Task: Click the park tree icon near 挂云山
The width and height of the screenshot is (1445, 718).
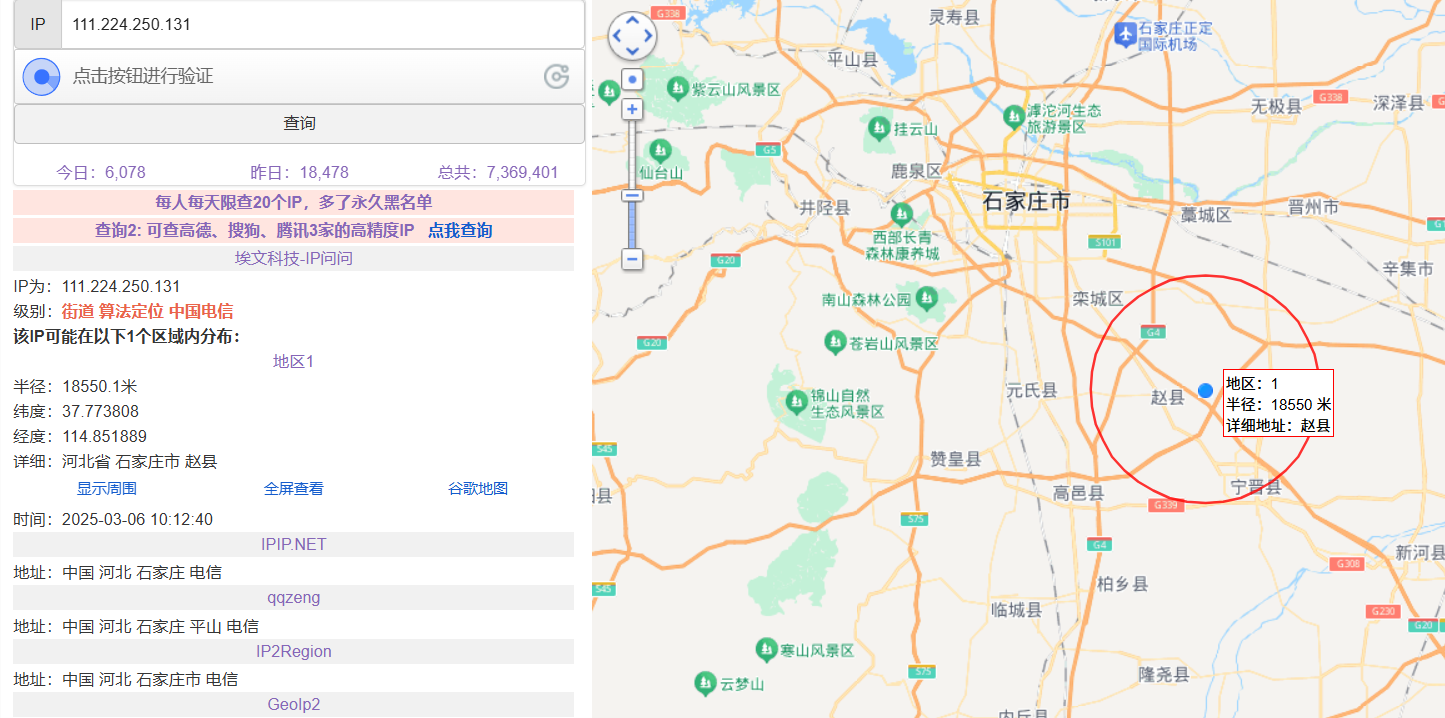Action: (878, 128)
